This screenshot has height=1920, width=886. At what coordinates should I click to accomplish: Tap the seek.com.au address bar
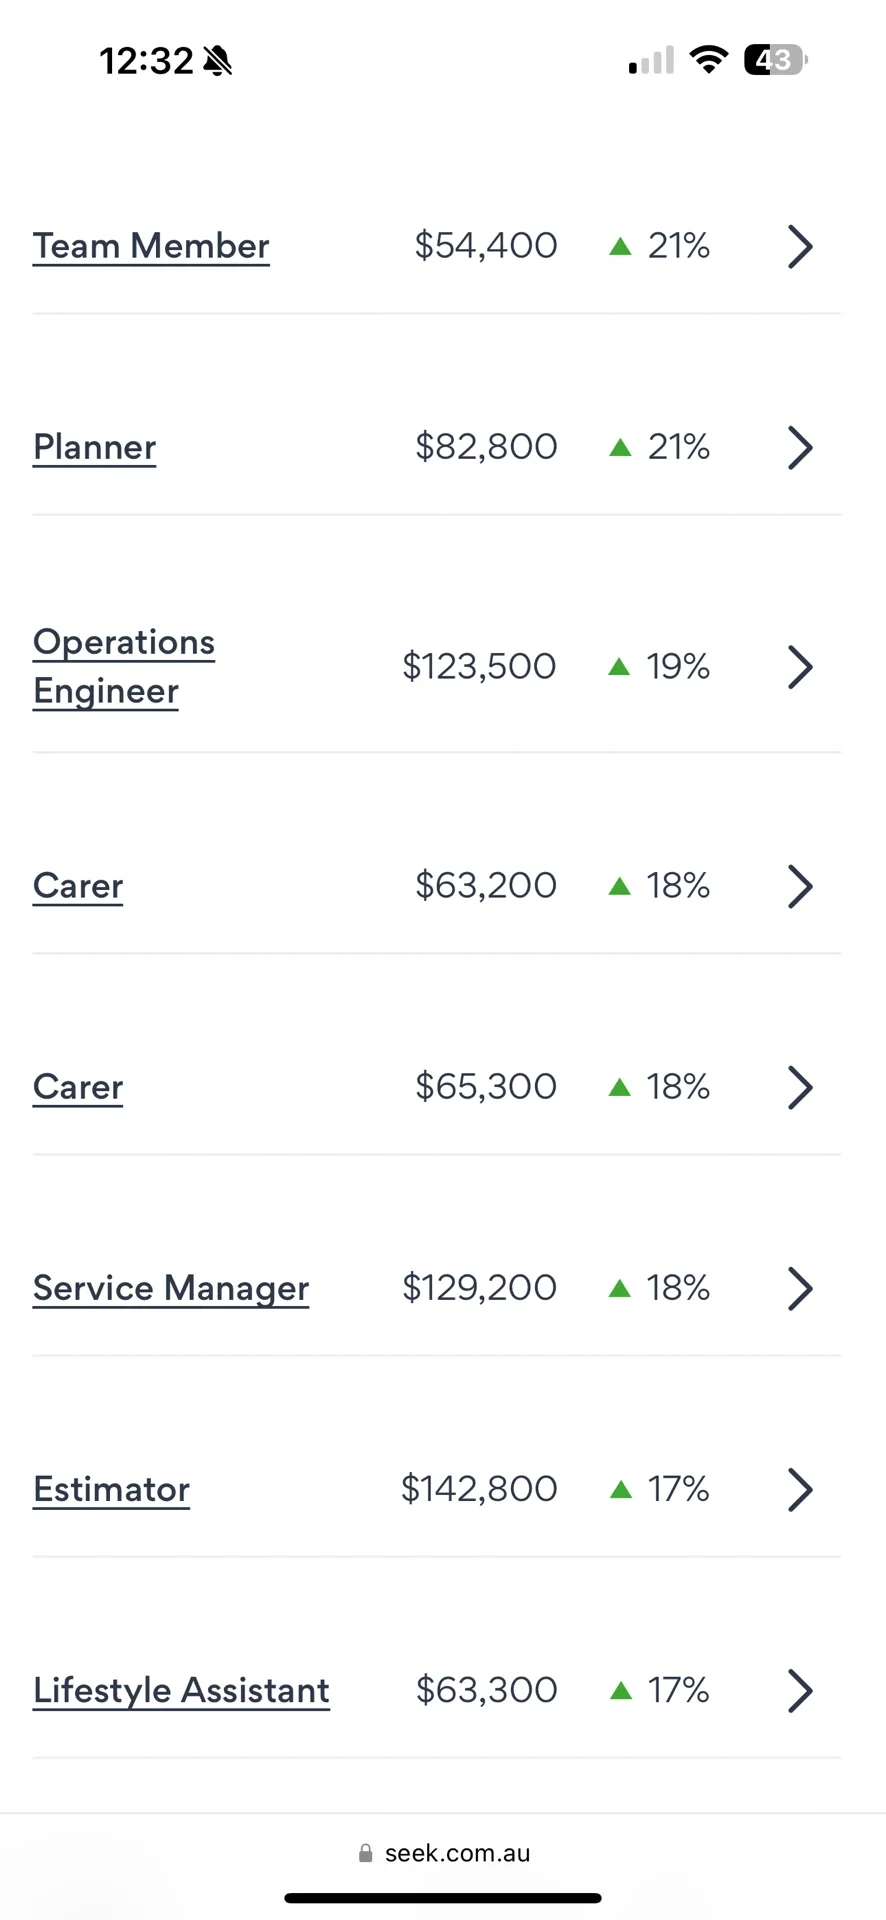[444, 1853]
